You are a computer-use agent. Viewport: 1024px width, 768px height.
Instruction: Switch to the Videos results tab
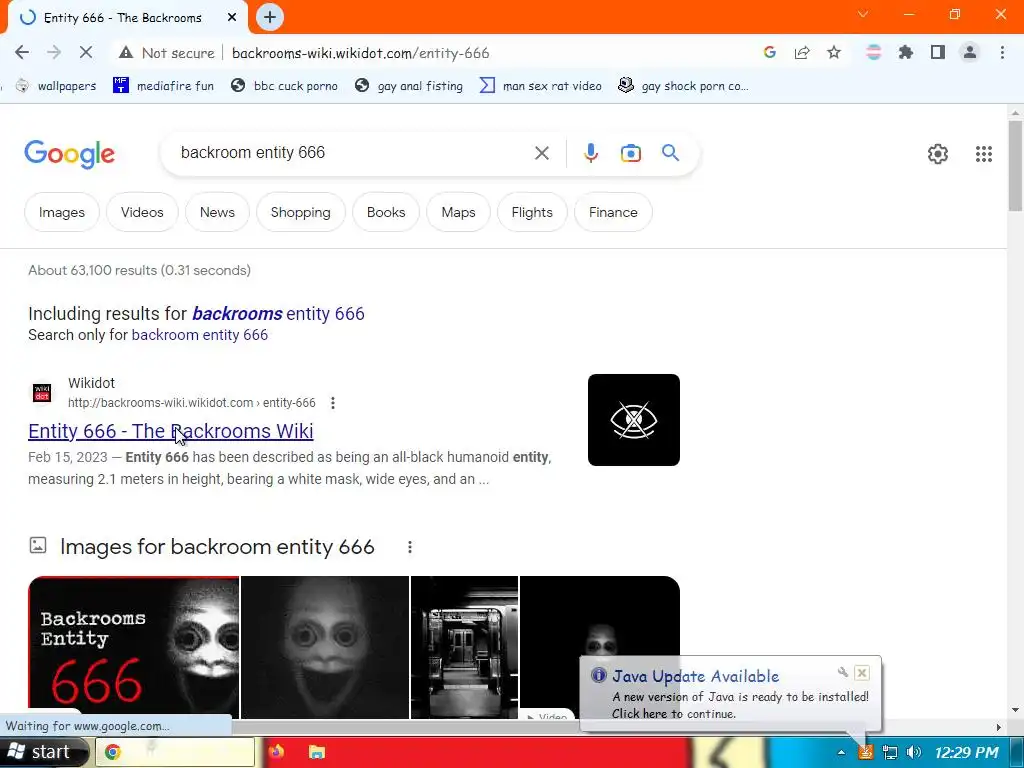[x=142, y=212]
